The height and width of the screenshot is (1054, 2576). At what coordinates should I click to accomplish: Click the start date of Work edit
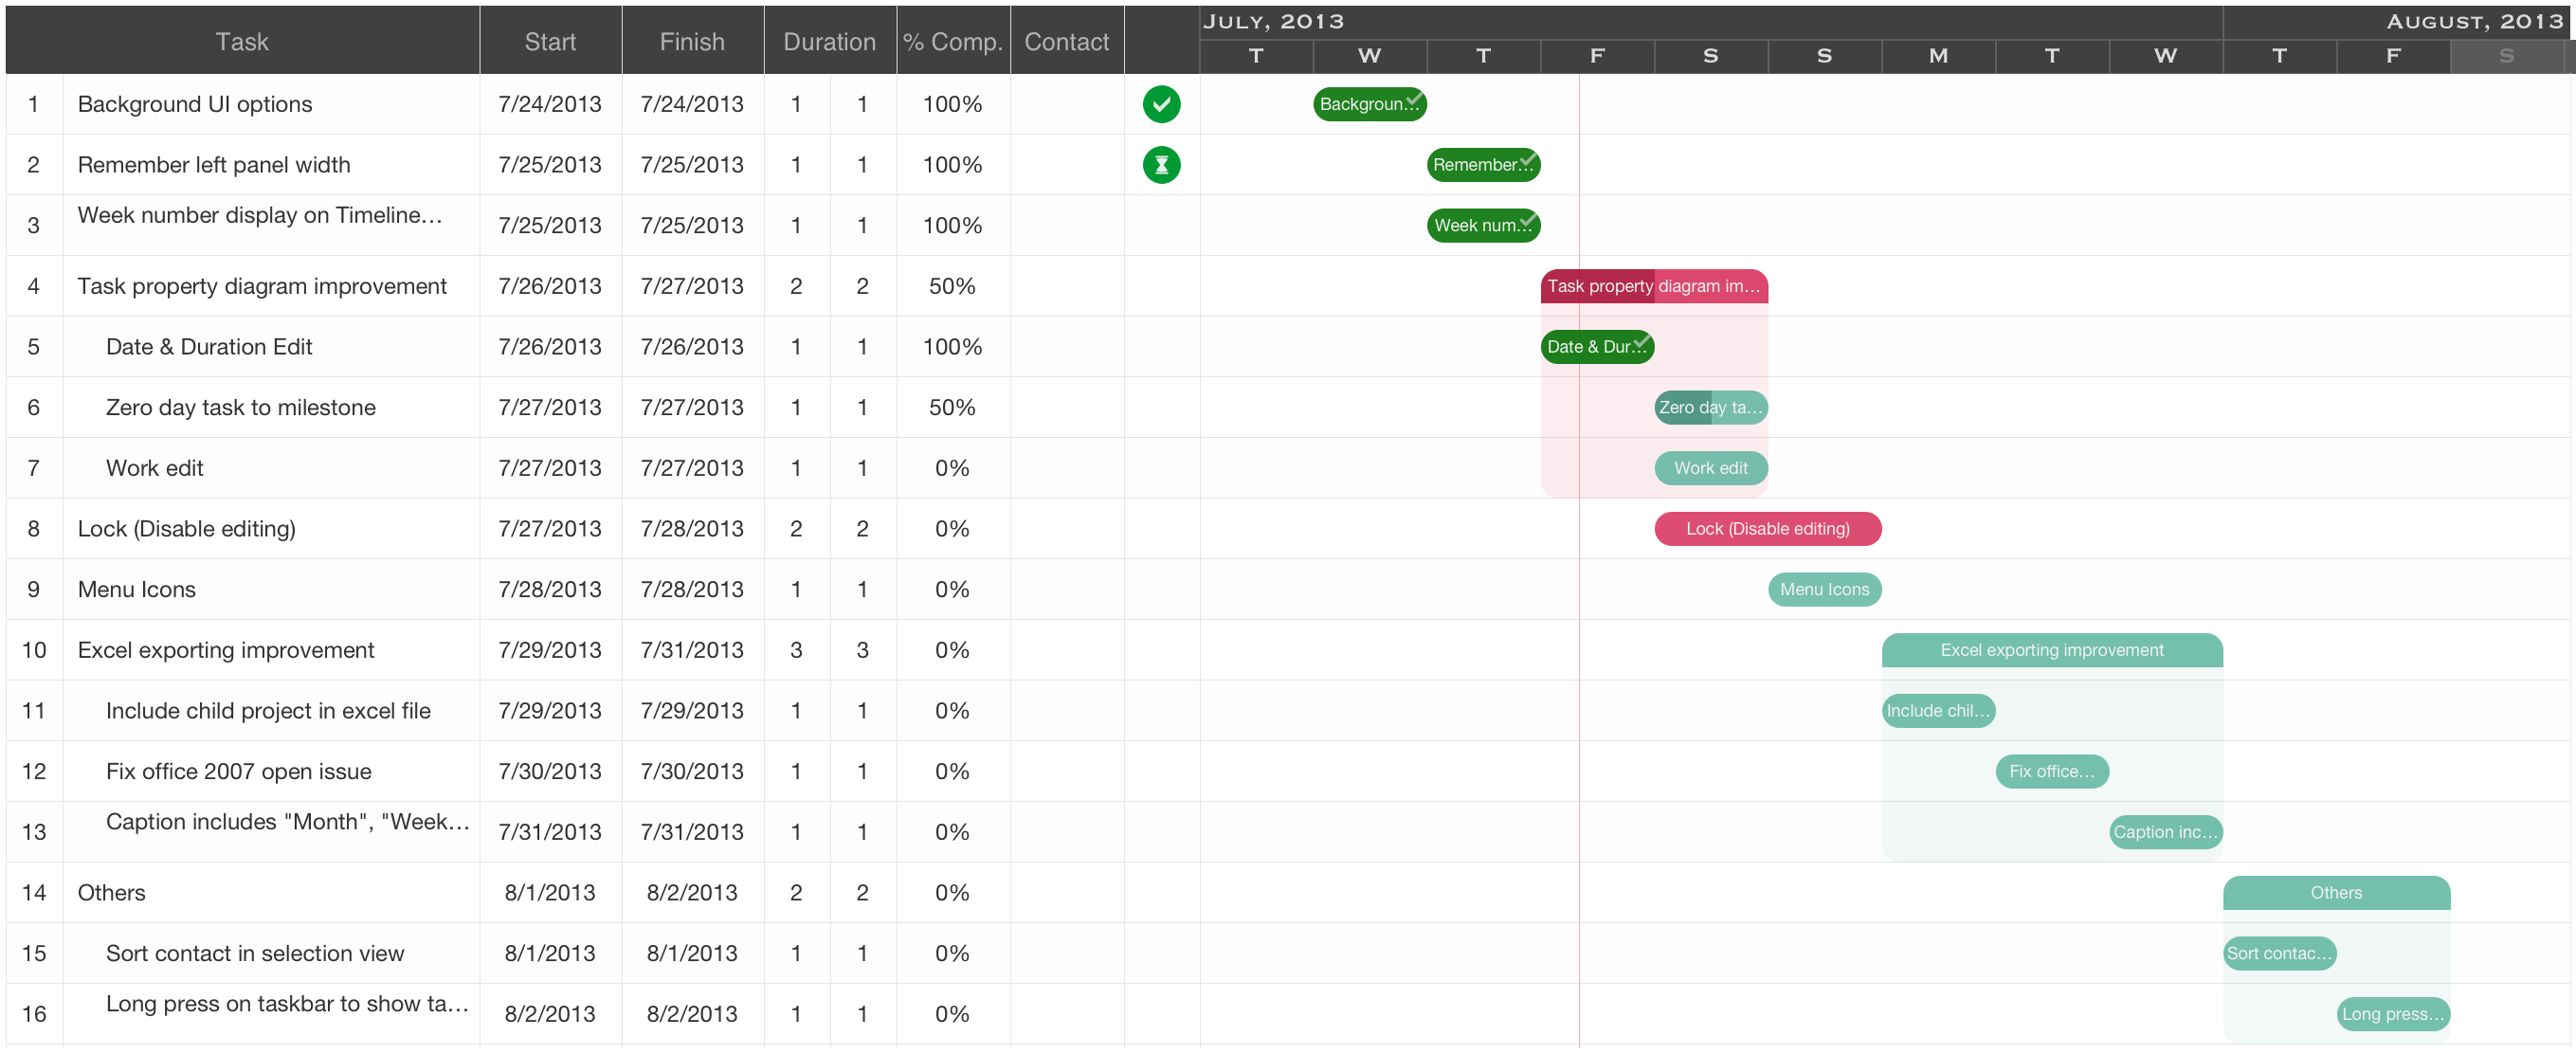coord(549,468)
